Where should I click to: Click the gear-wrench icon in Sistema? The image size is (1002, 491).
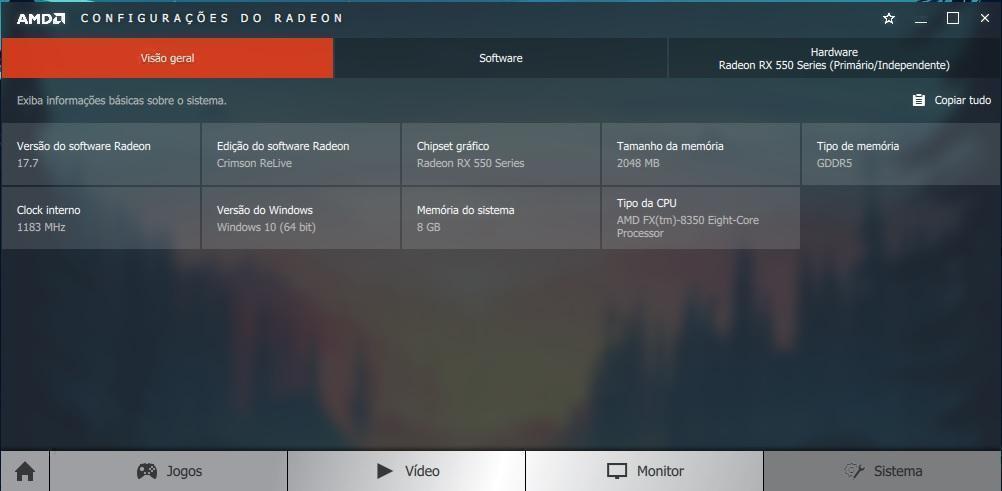[854, 471]
